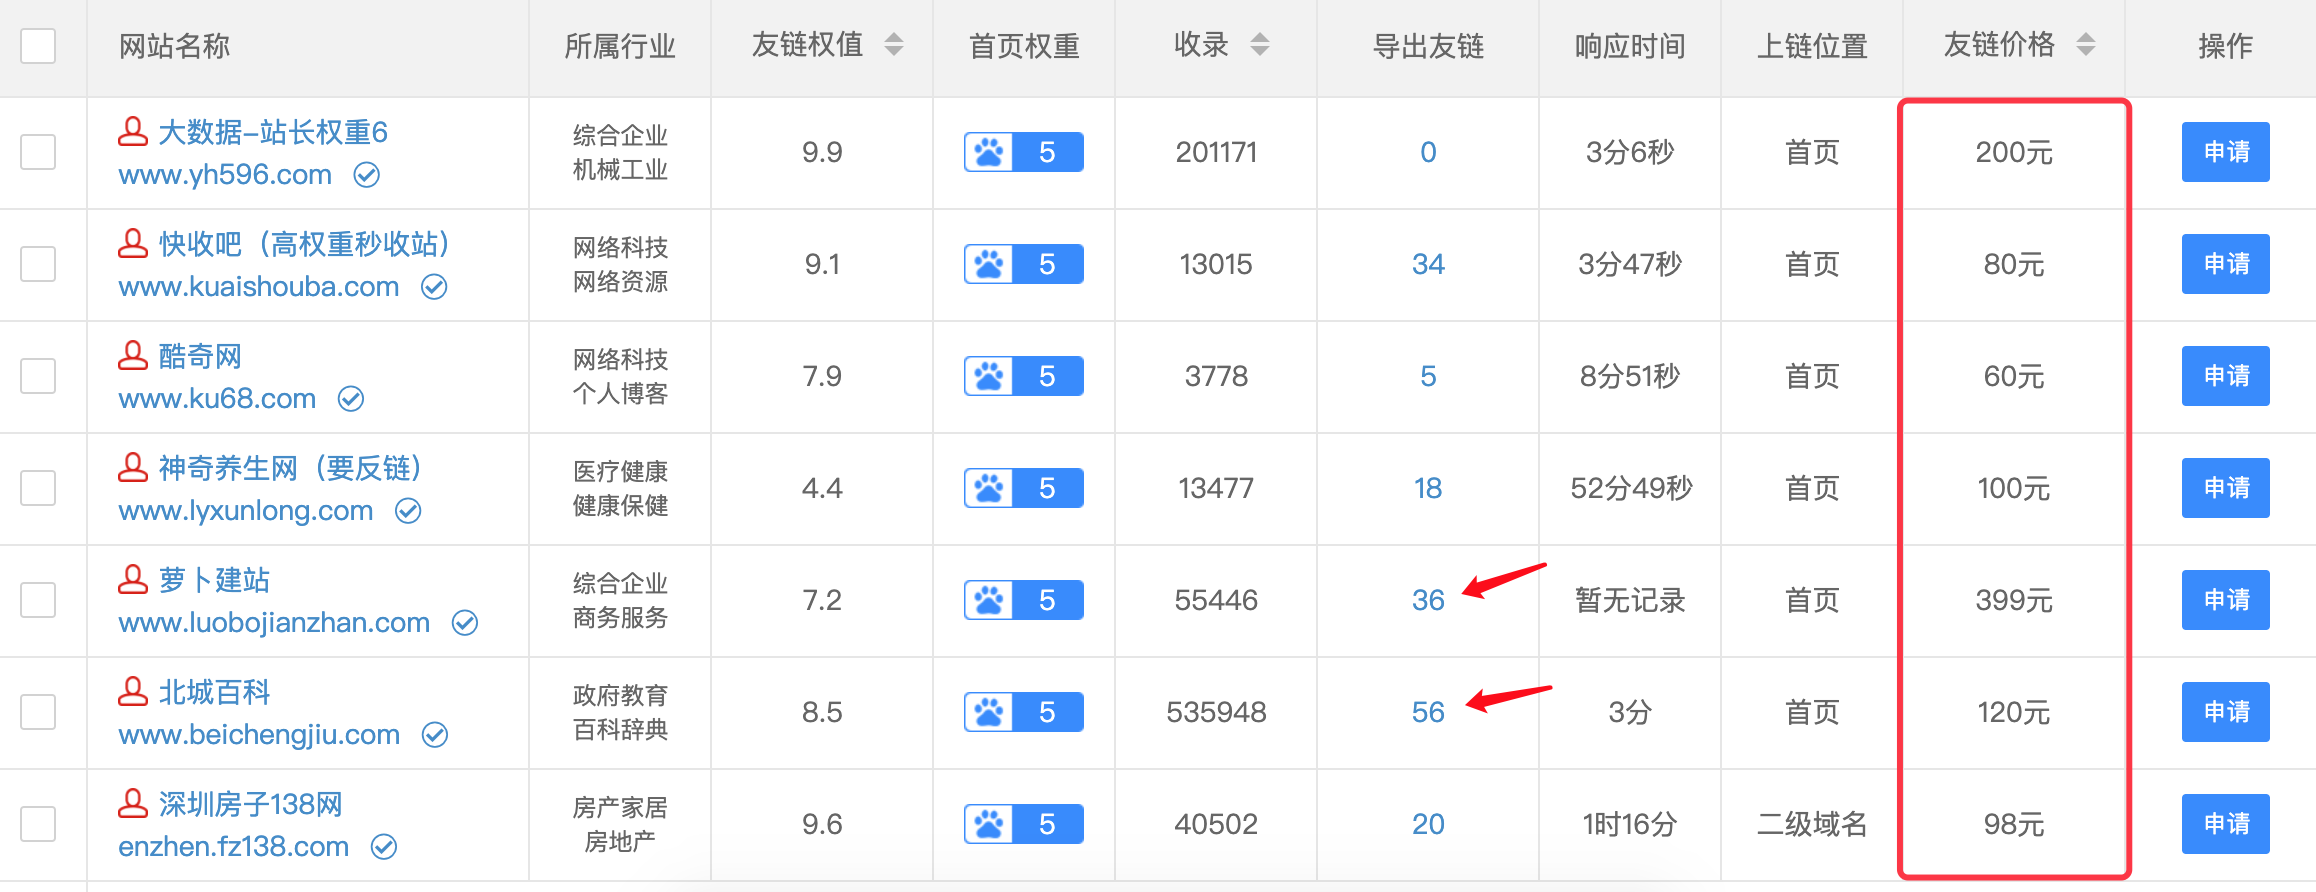Tick the select-all checkbox in header
2316x892 pixels.
[x=38, y=46]
